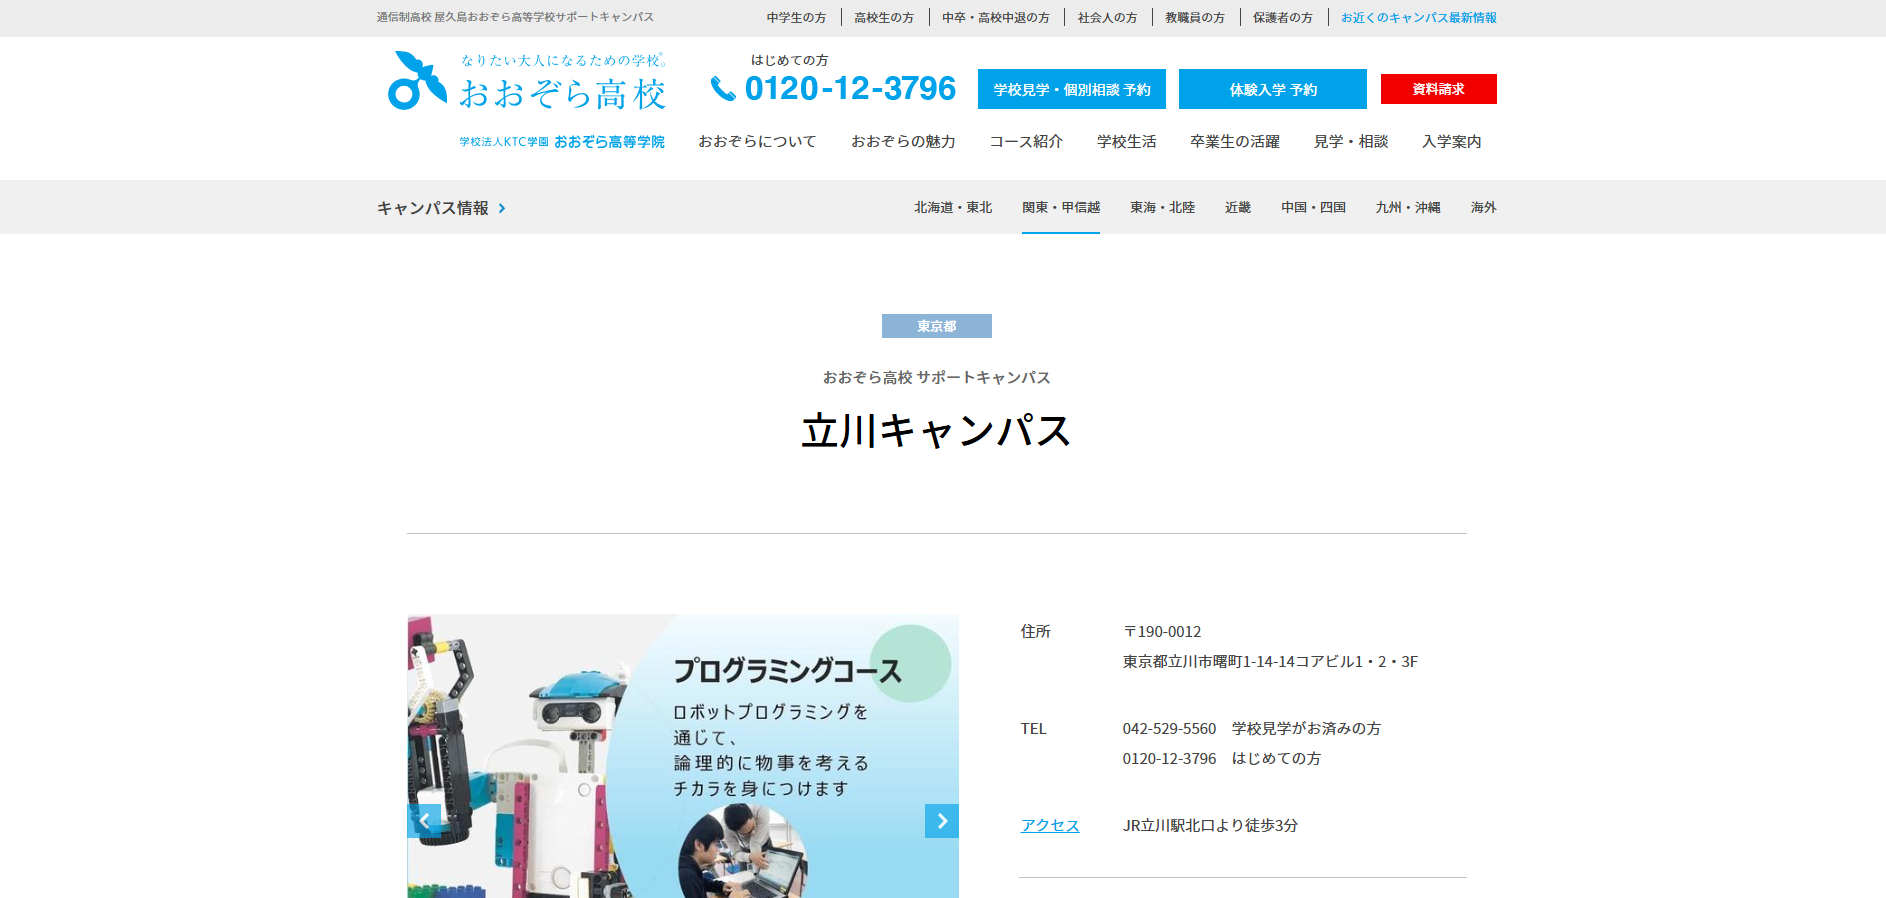
Task: Click the 中学生の方 top link
Action: tap(796, 18)
